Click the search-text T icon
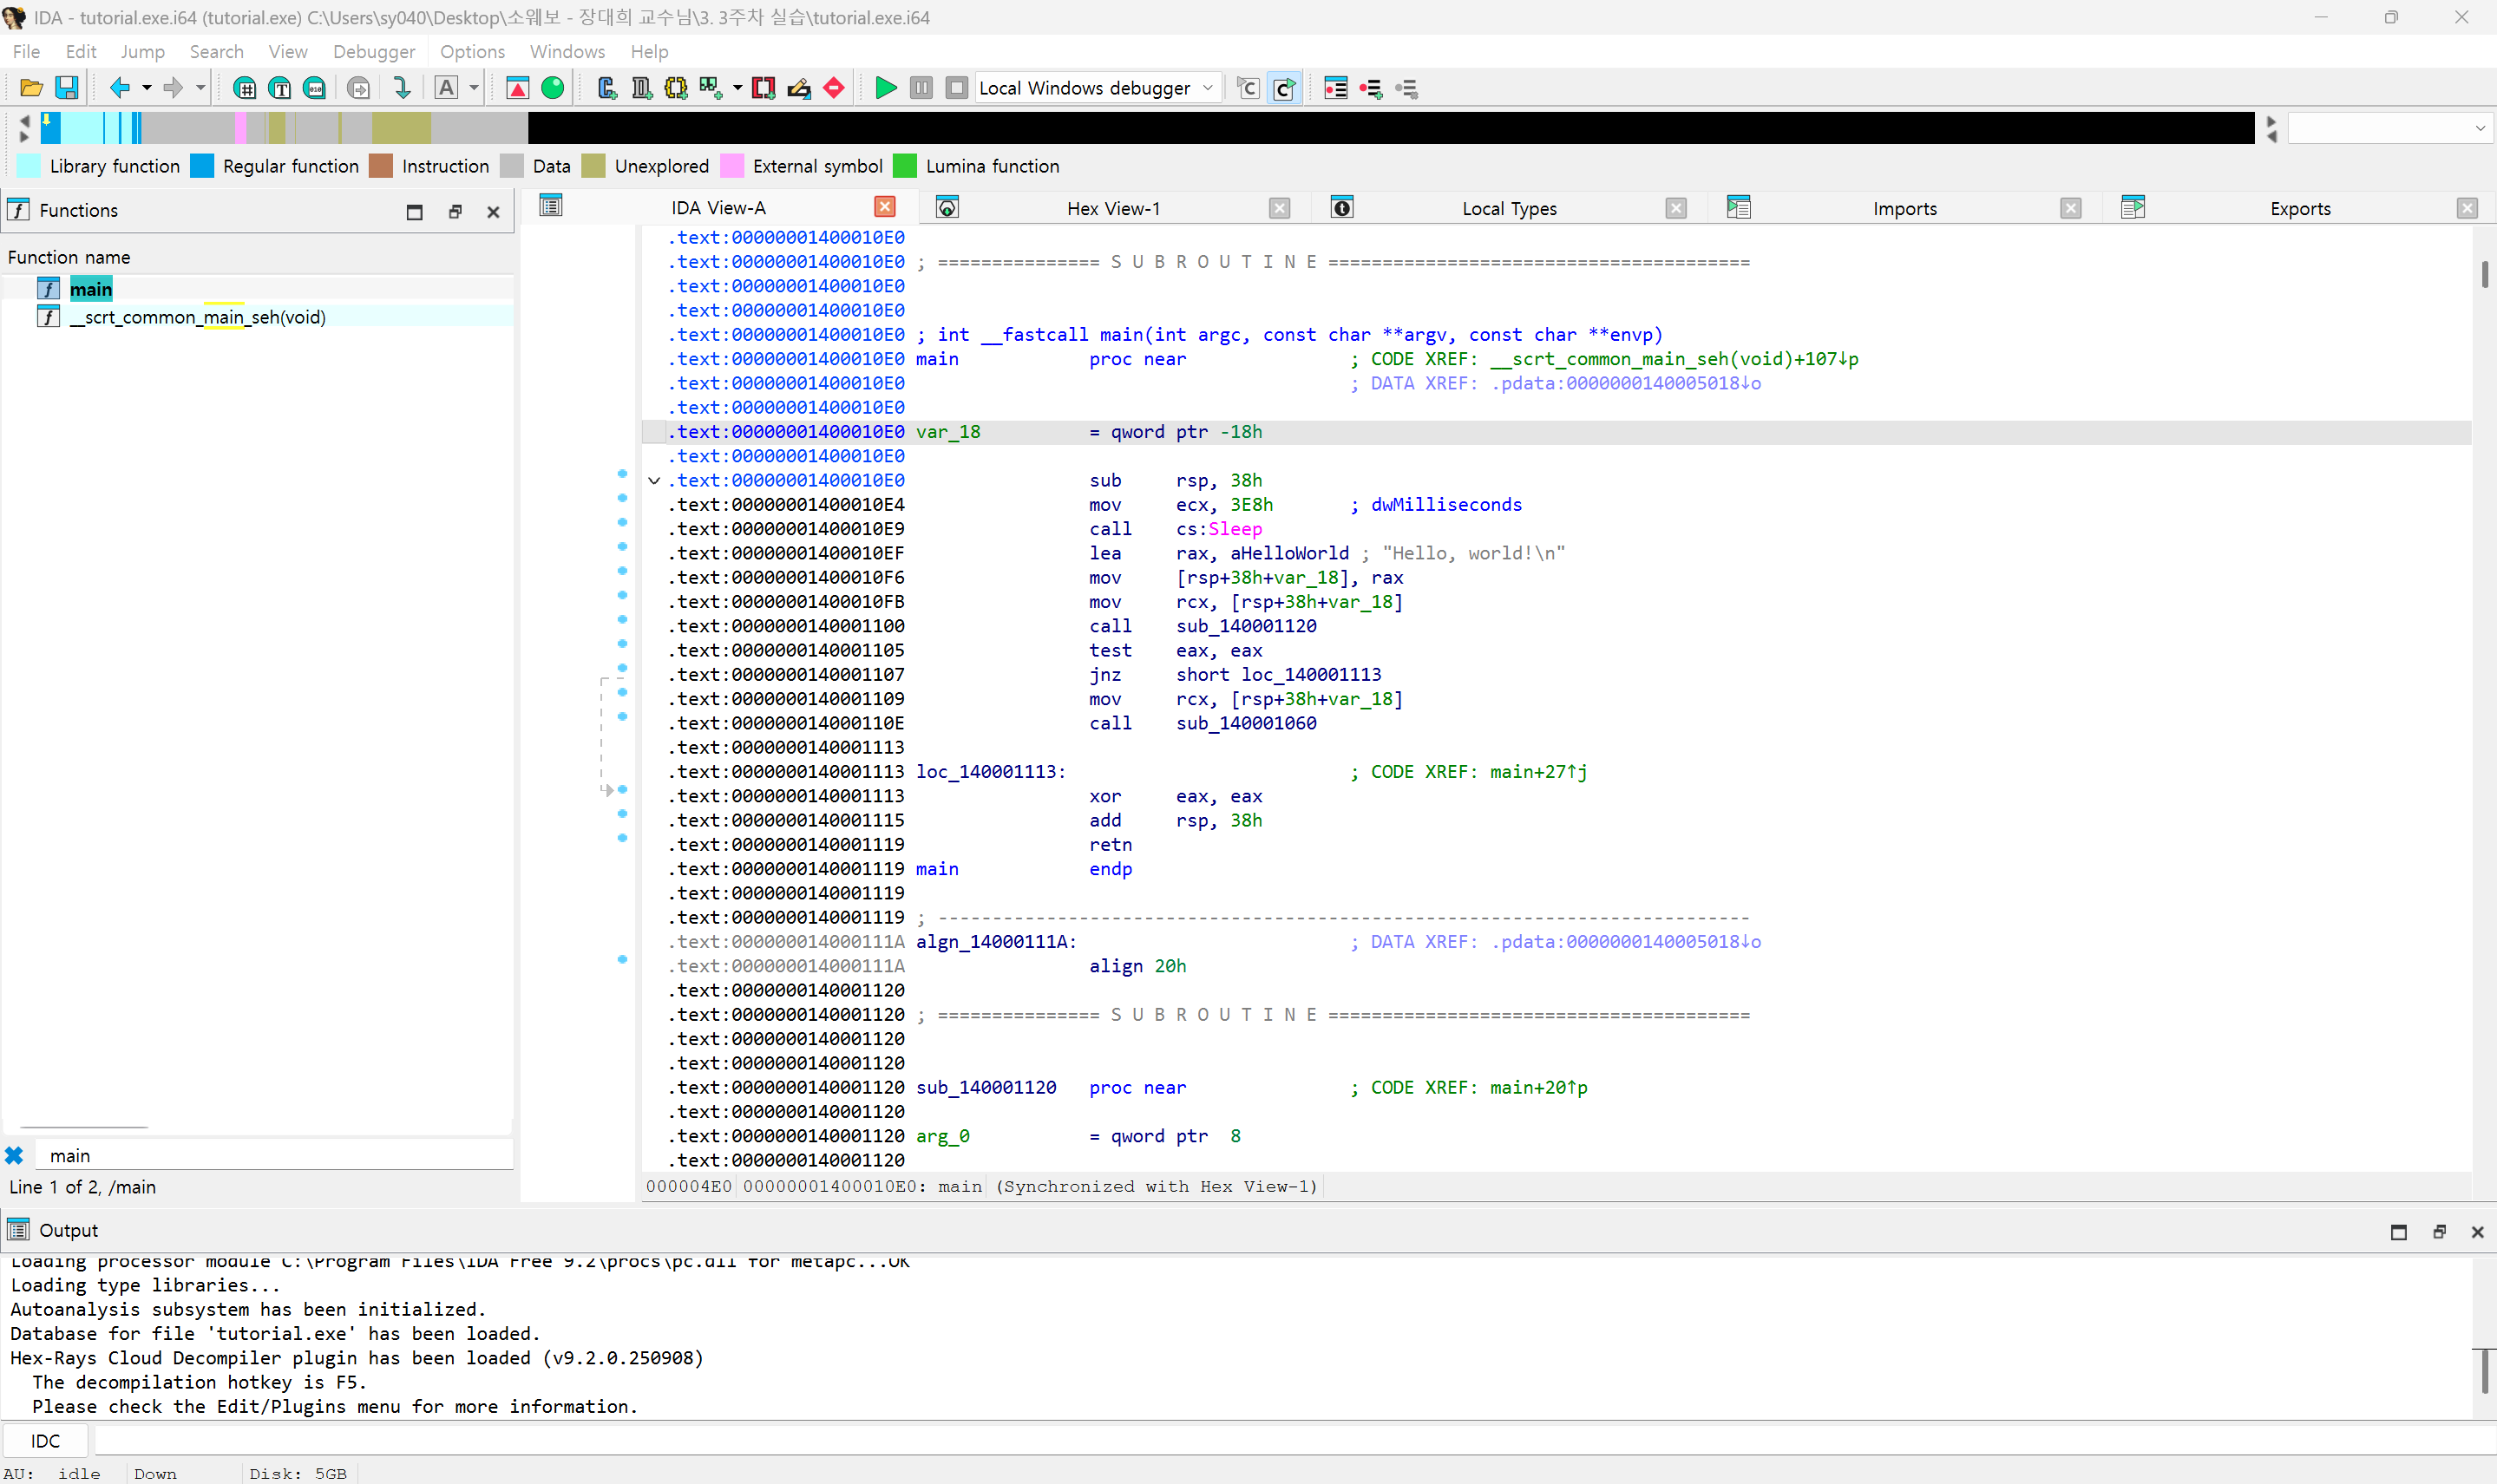Screen dimensions: 2497x1484 (x=280, y=88)
